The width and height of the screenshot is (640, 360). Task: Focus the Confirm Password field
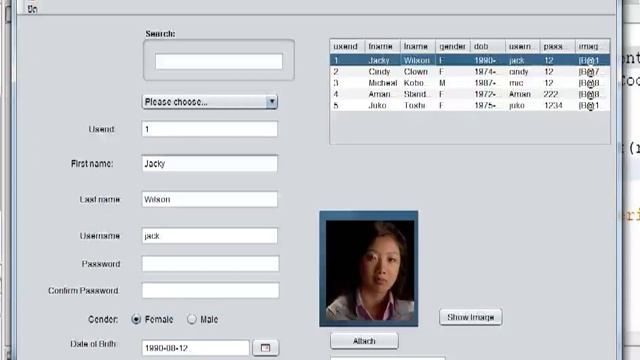coord(211,291)
